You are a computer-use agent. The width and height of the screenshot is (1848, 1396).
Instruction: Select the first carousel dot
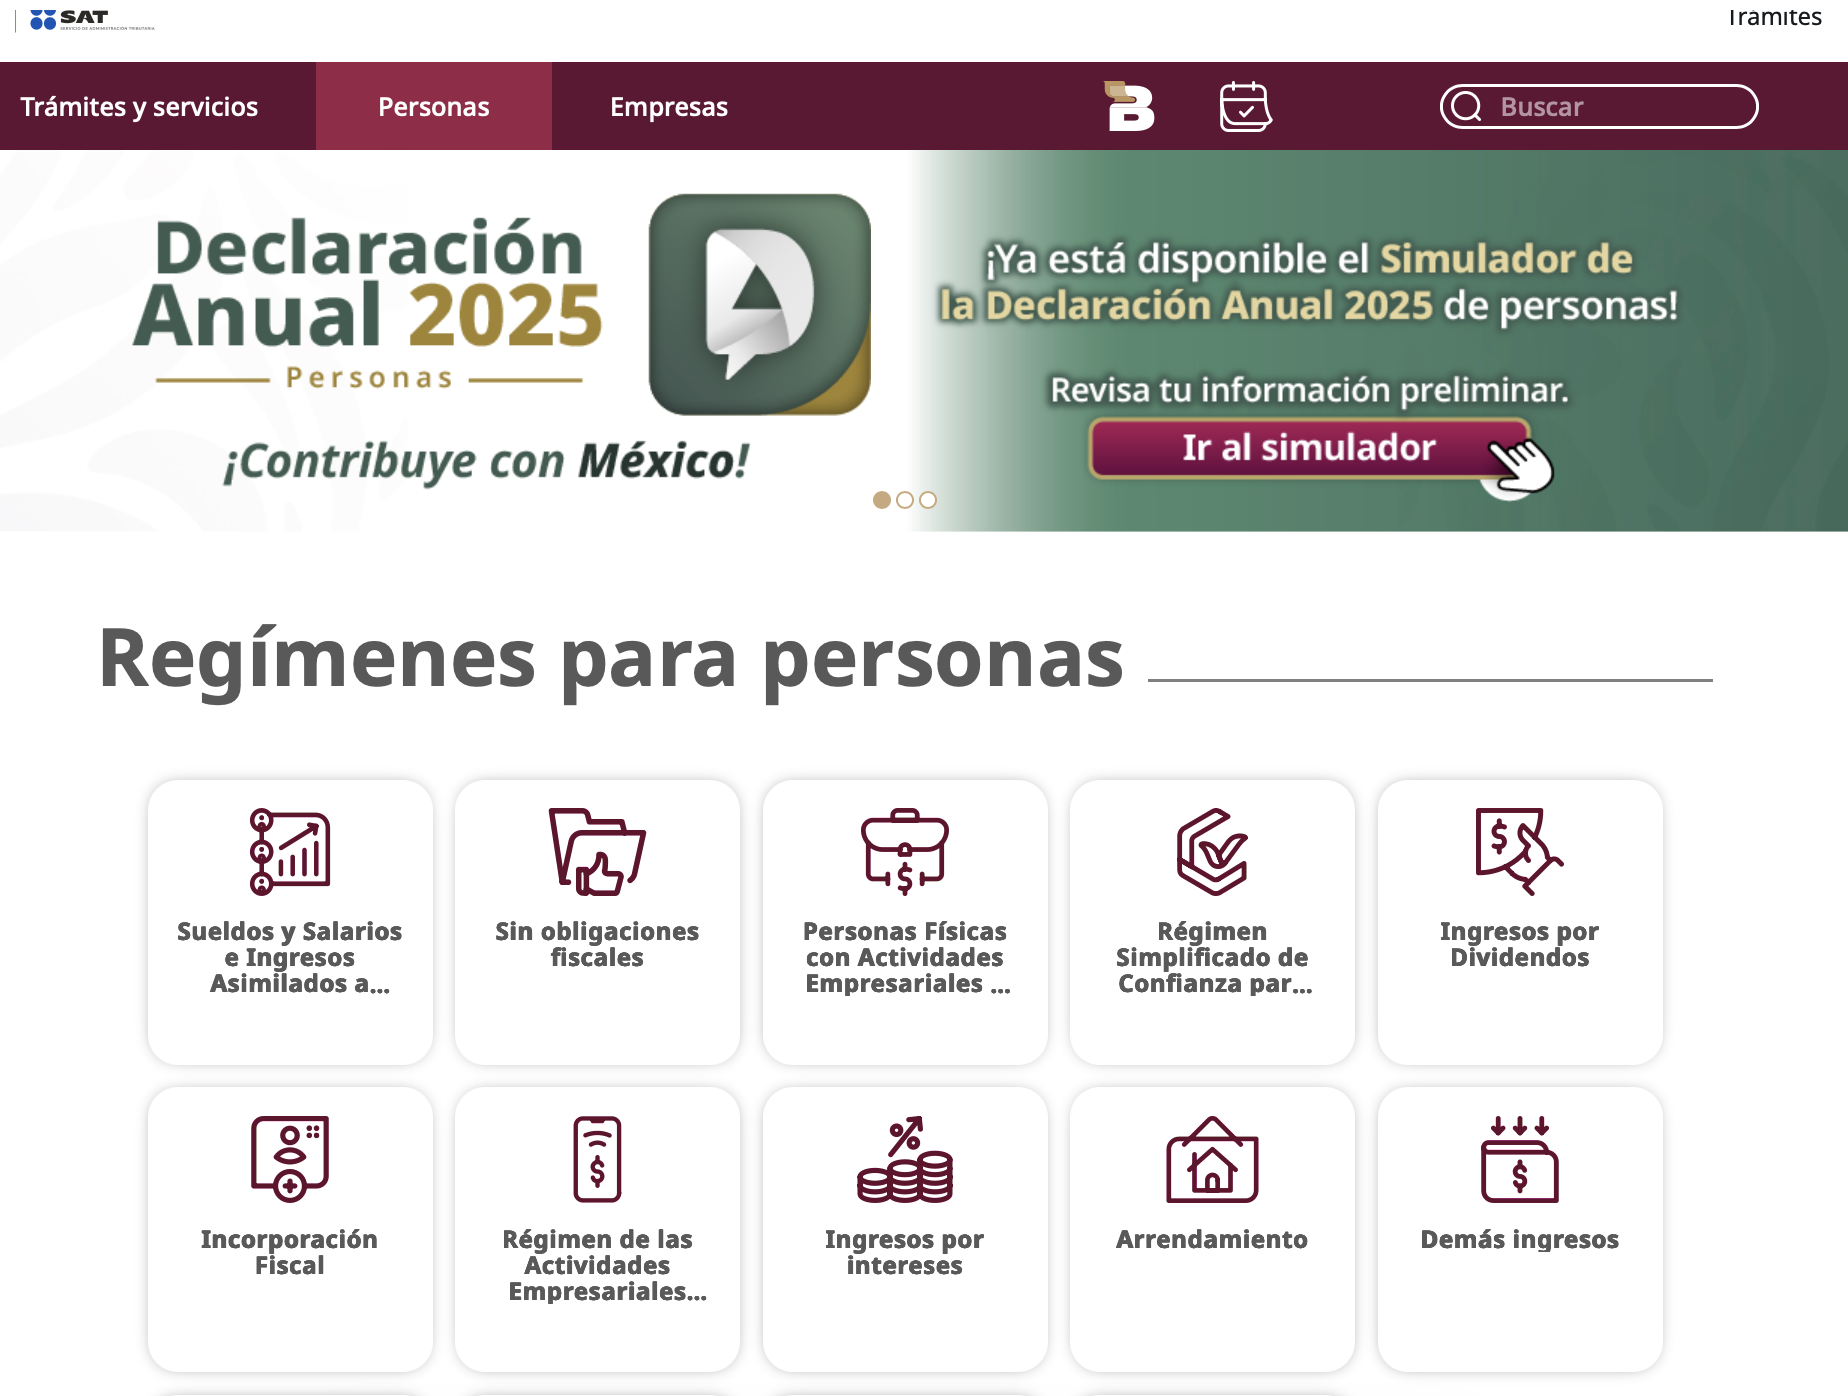[882, 500]
